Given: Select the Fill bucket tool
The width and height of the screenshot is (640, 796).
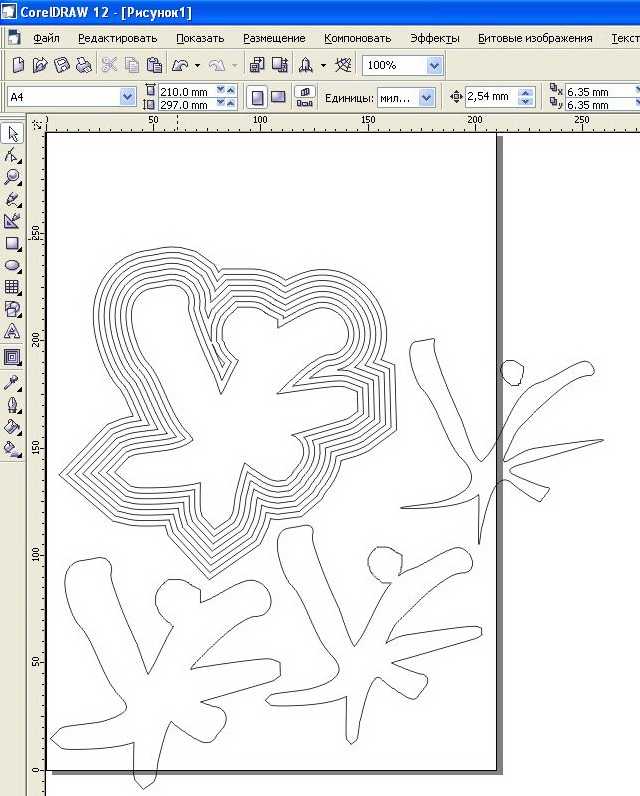Looking at the screenshot, I should click(x=12, y=427).
